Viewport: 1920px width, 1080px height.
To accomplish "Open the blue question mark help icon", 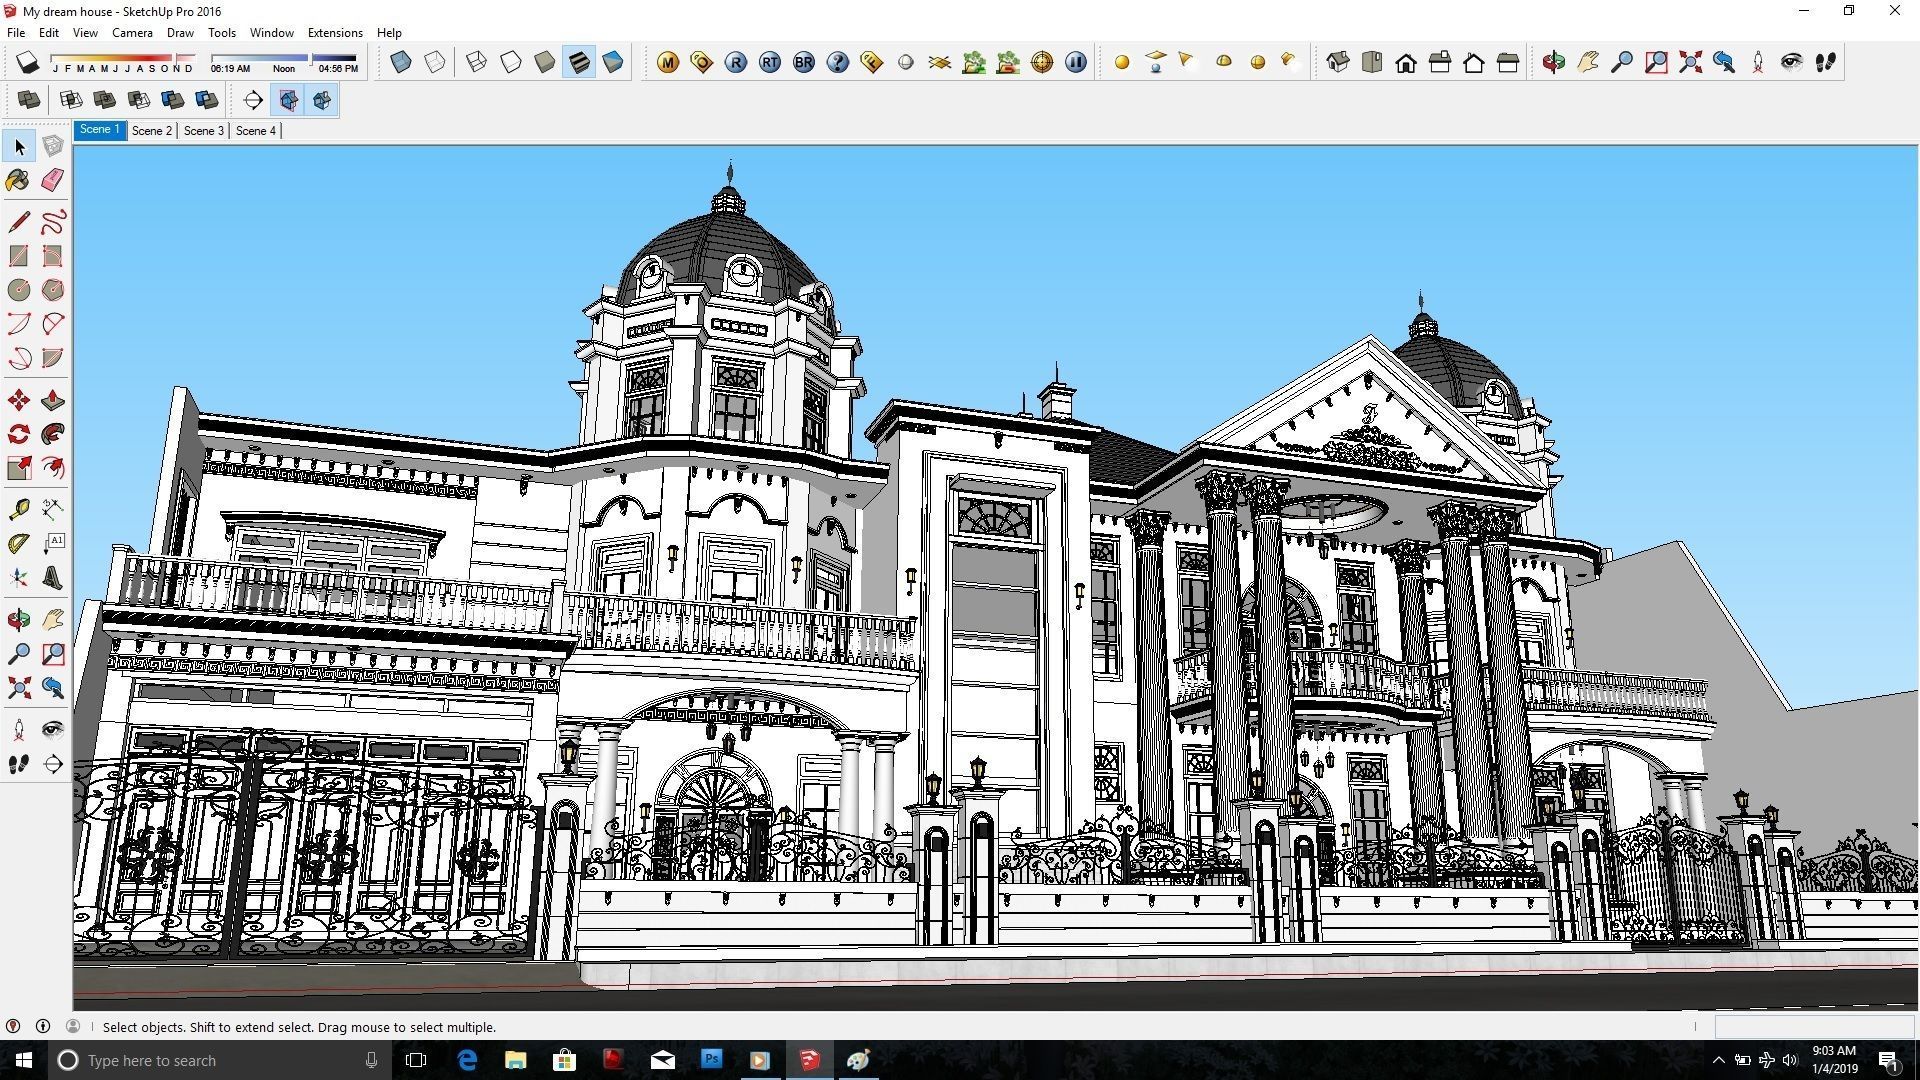I will coord(838,62).
